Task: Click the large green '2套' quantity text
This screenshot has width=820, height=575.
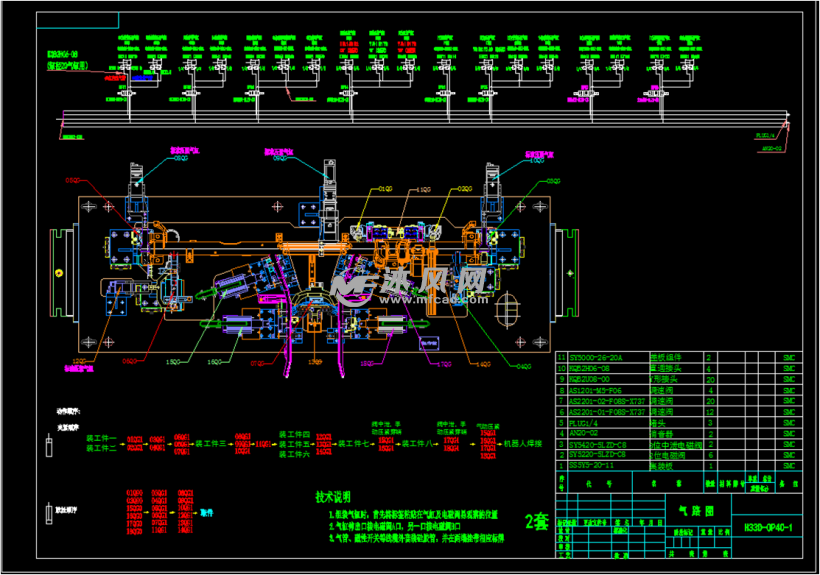Action: point(536,520)
